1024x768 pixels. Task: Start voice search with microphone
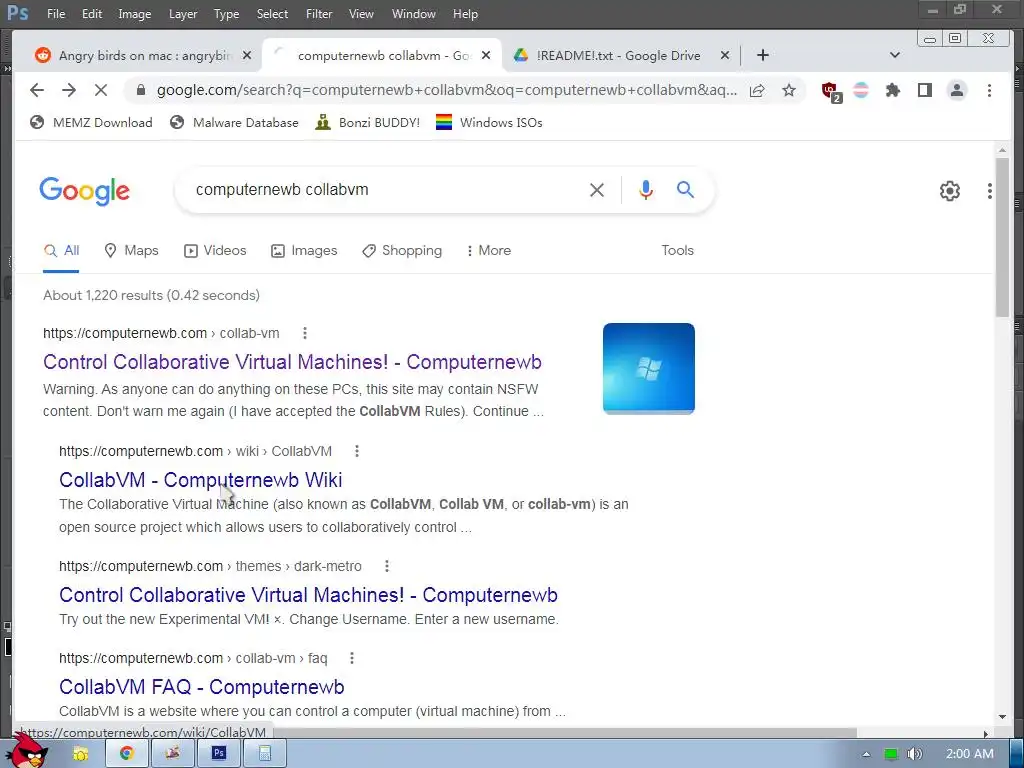646,190
